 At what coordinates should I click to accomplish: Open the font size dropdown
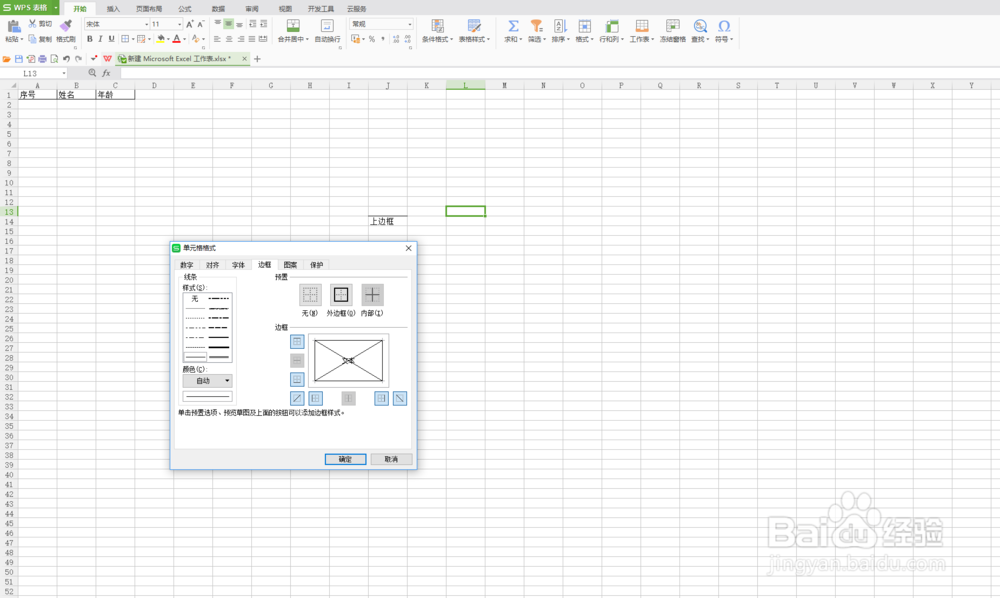tap(179, 23)
